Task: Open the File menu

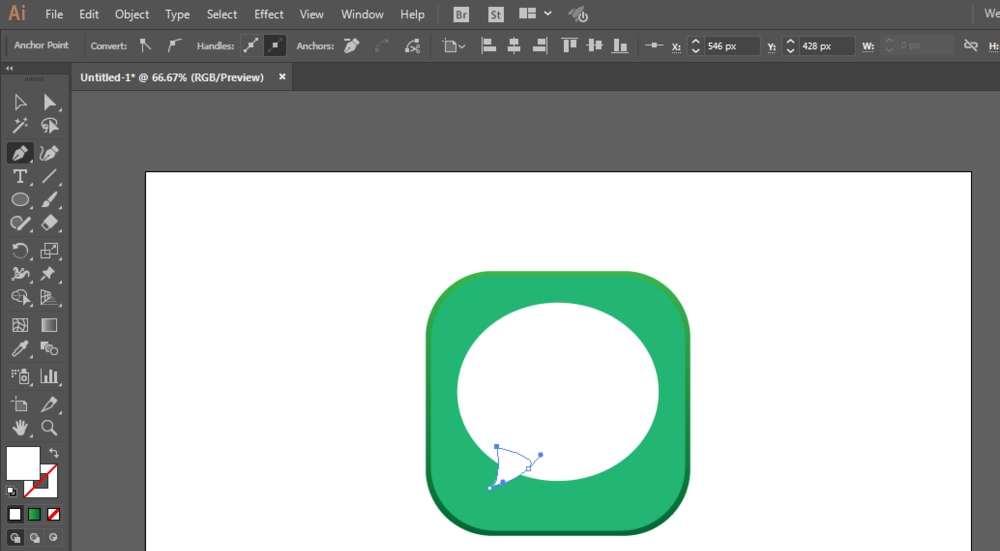Action: pyautogui.click(x=54, y=14)
